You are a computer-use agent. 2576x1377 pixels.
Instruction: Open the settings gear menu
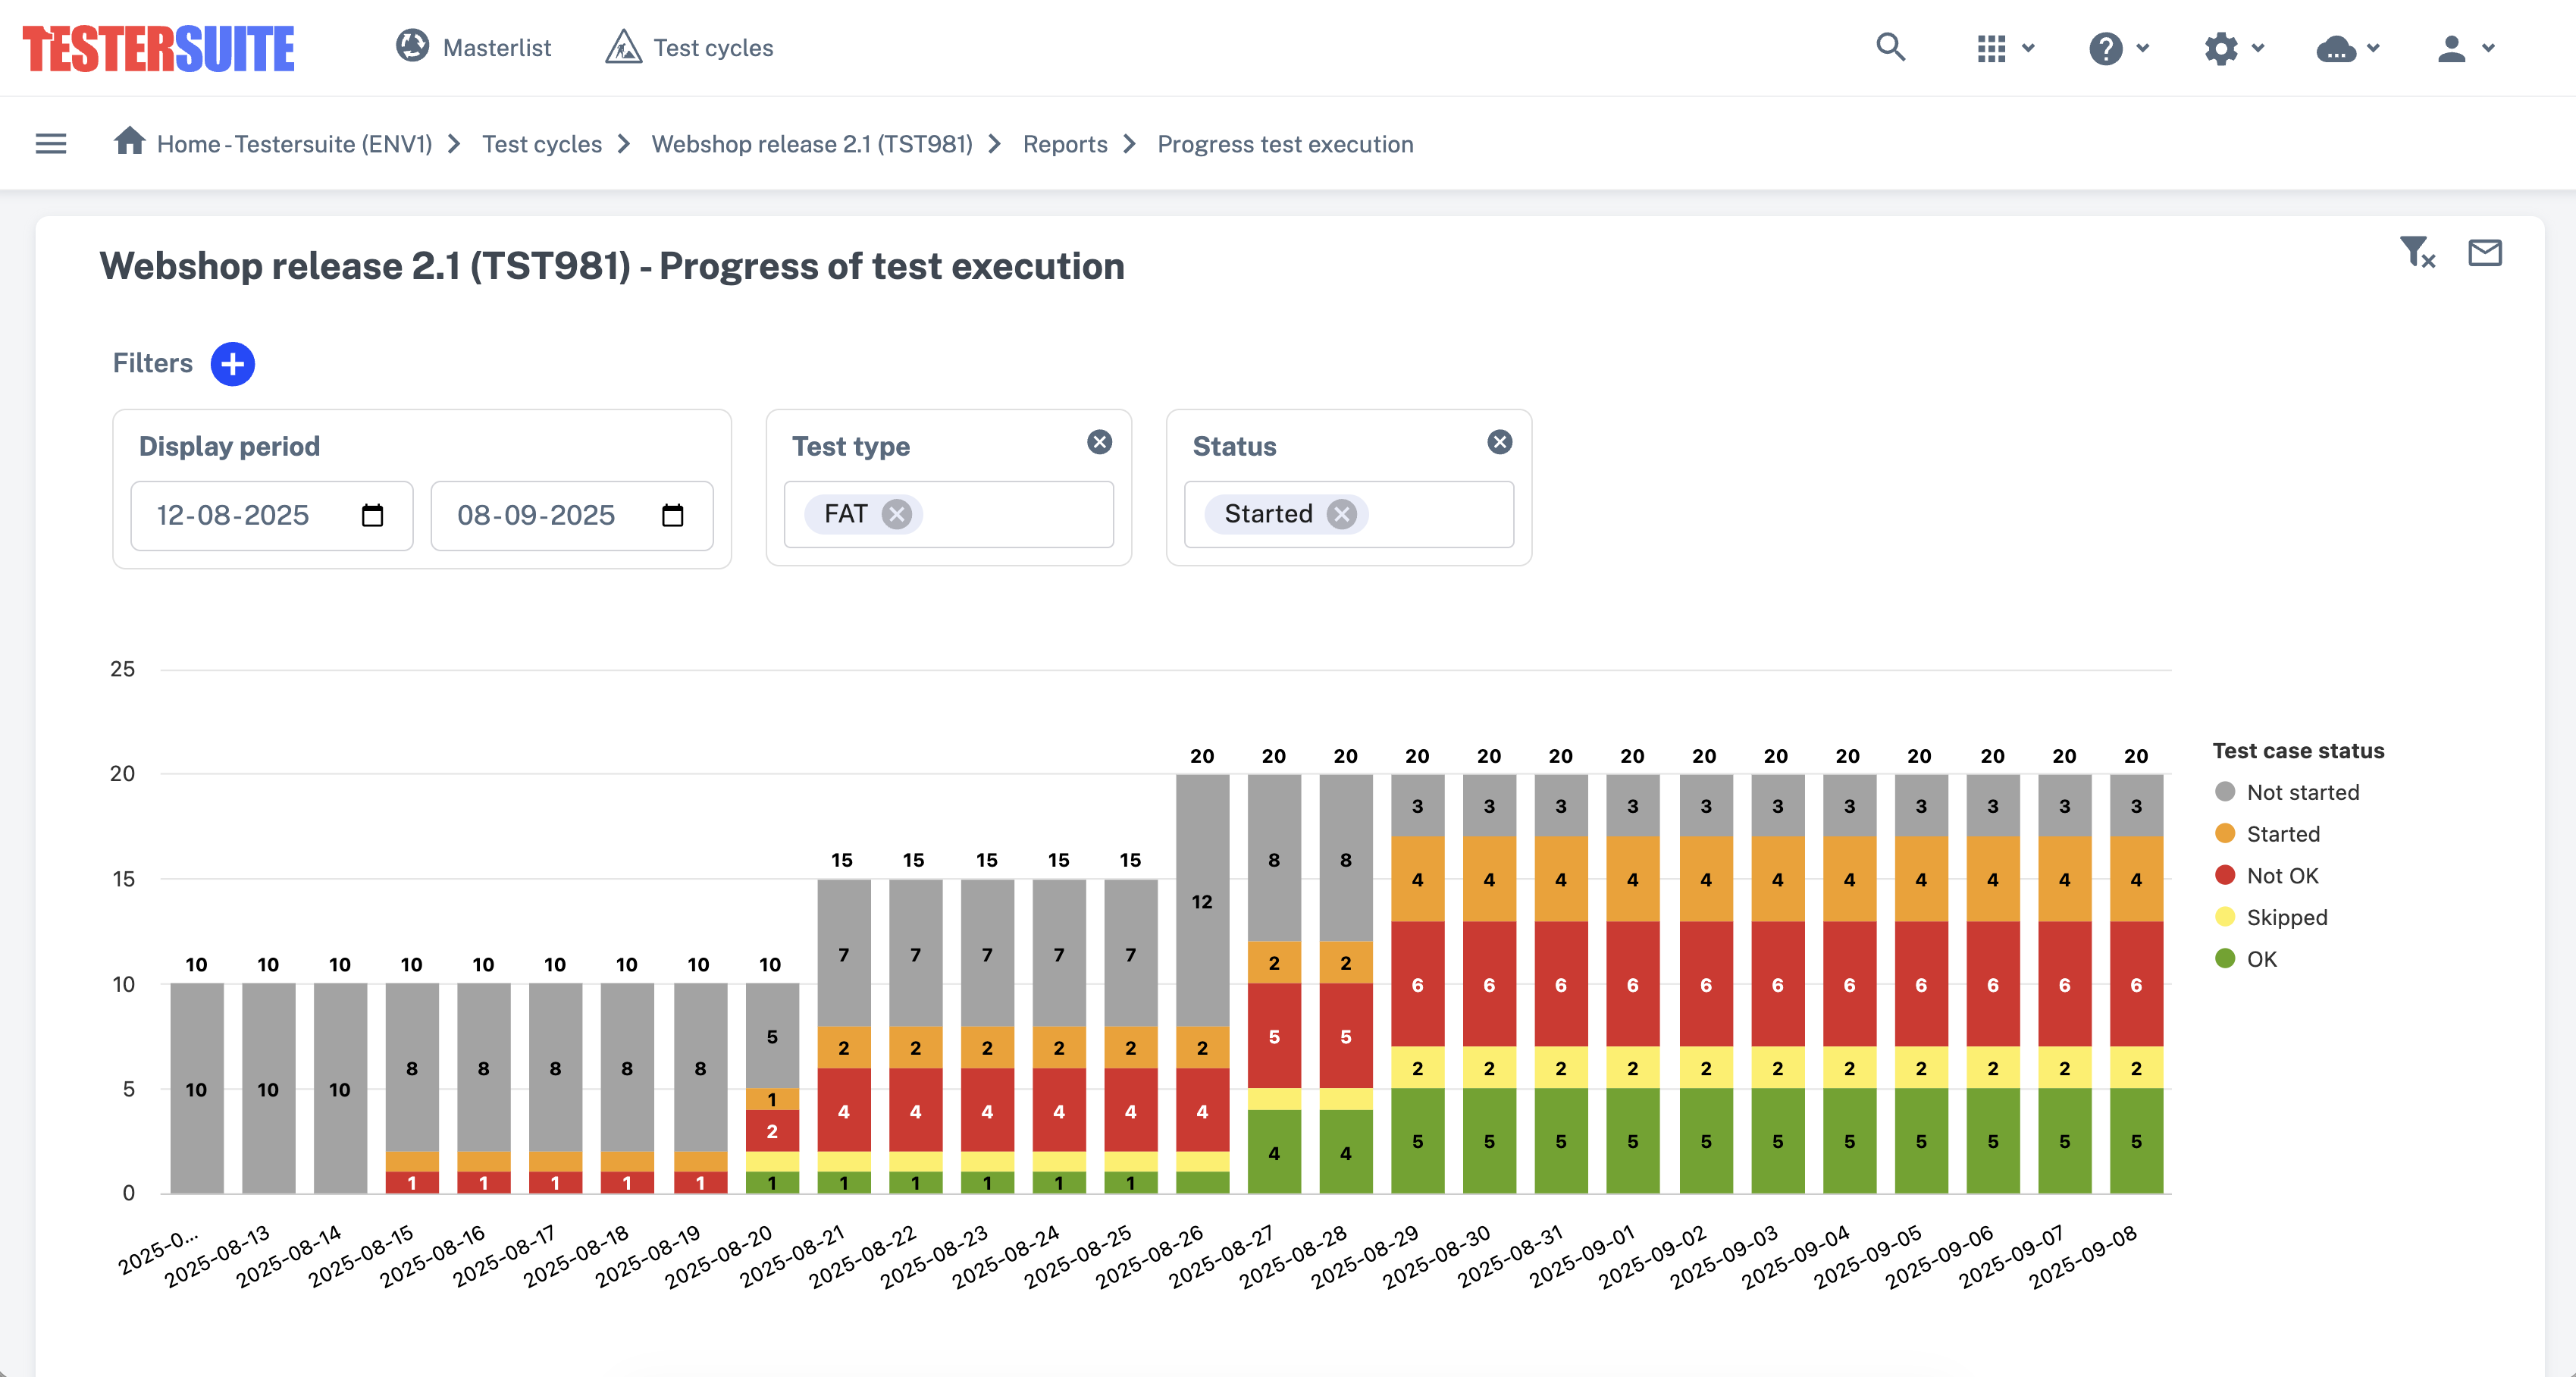(2220, 48)
